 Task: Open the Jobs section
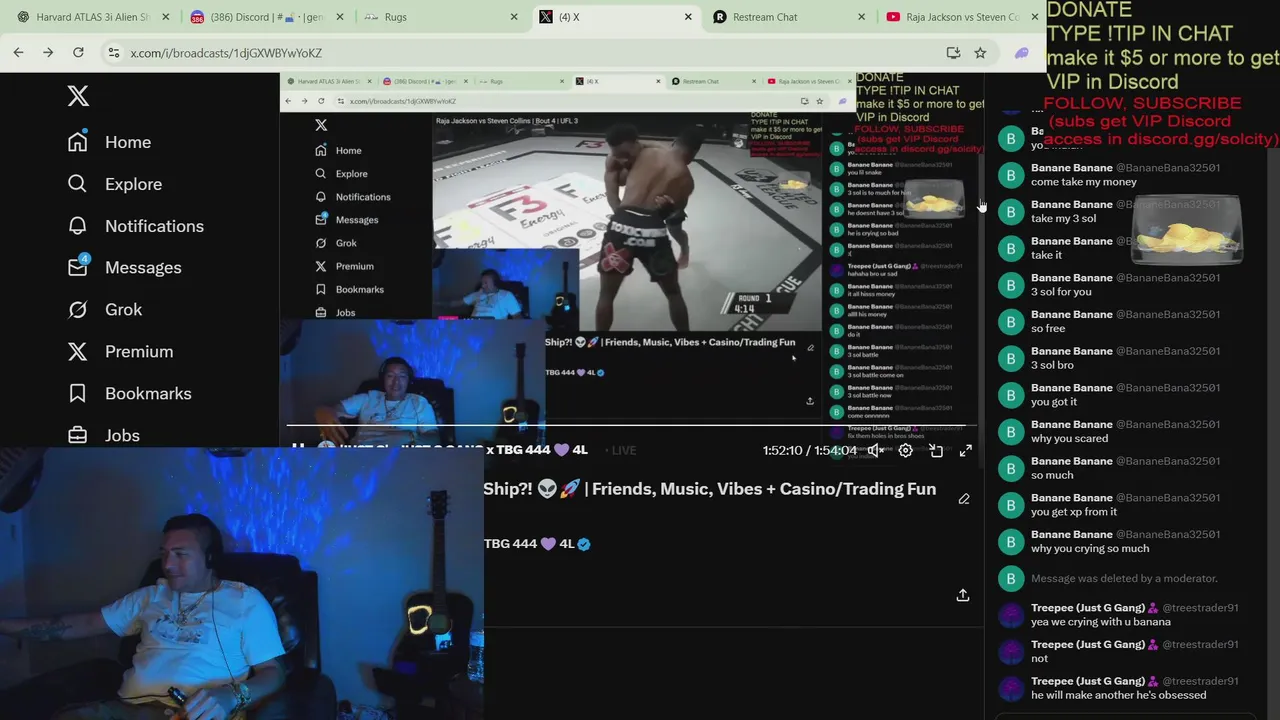pos(103,435)
